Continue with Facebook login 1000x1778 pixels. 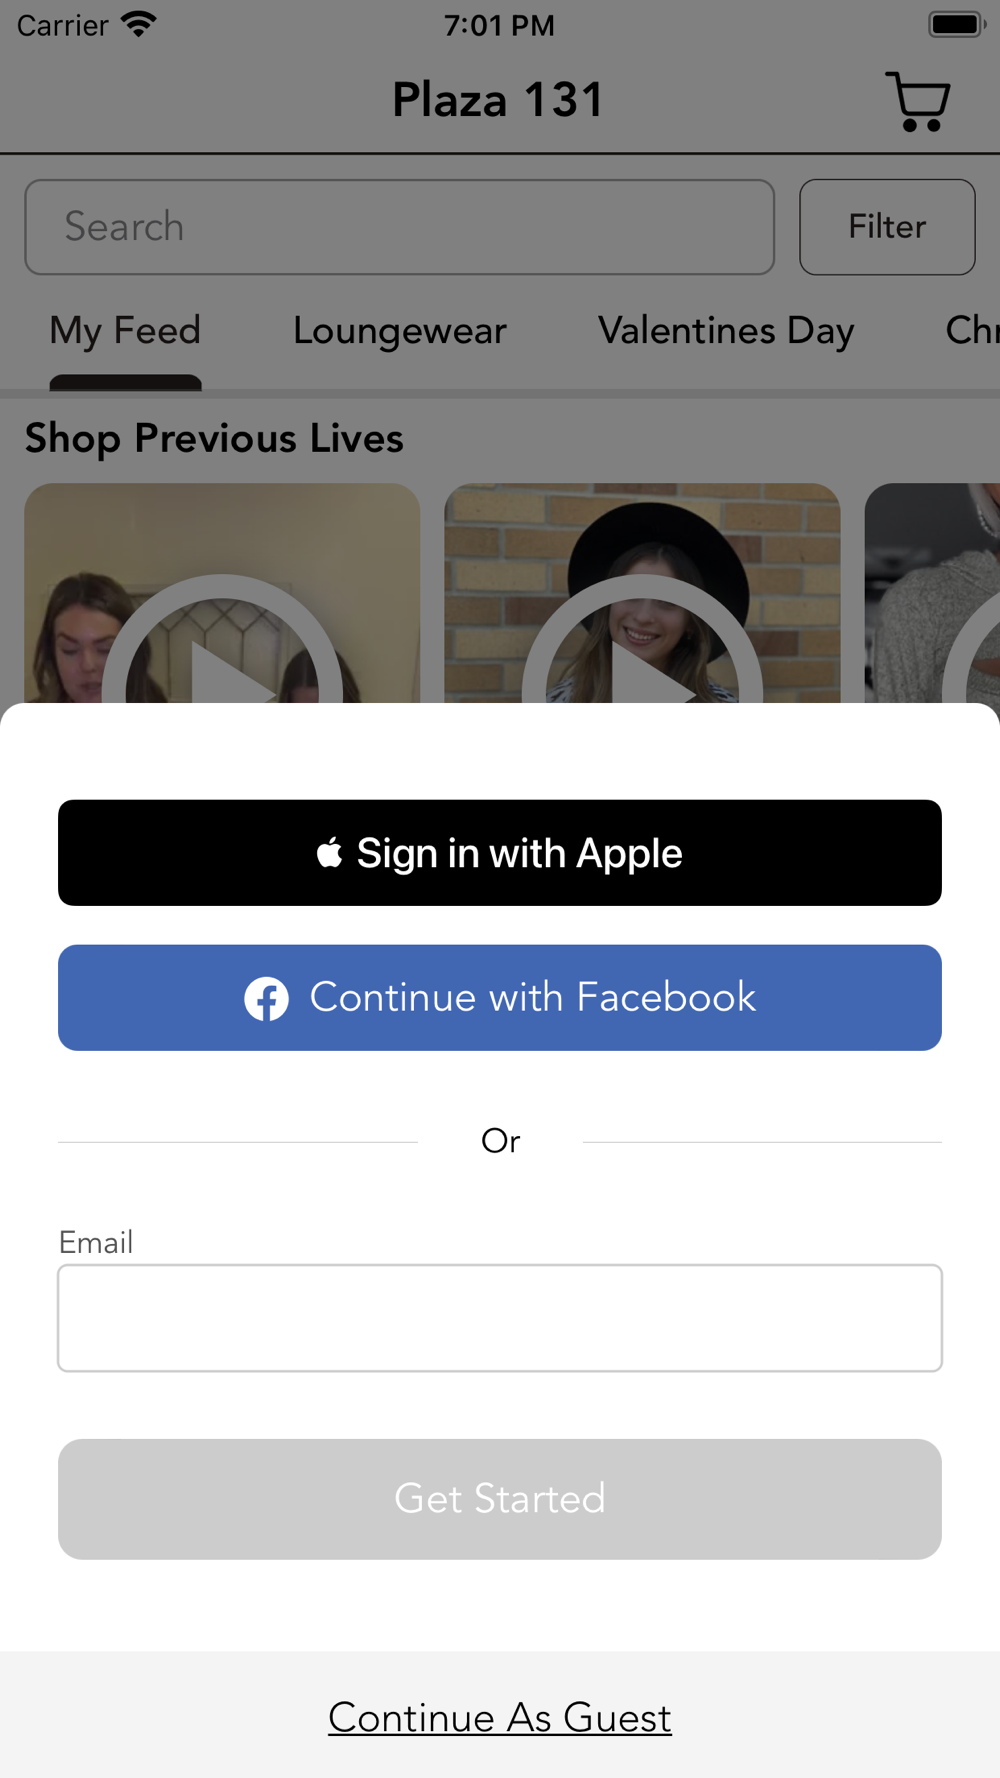(x=500, y=998)
